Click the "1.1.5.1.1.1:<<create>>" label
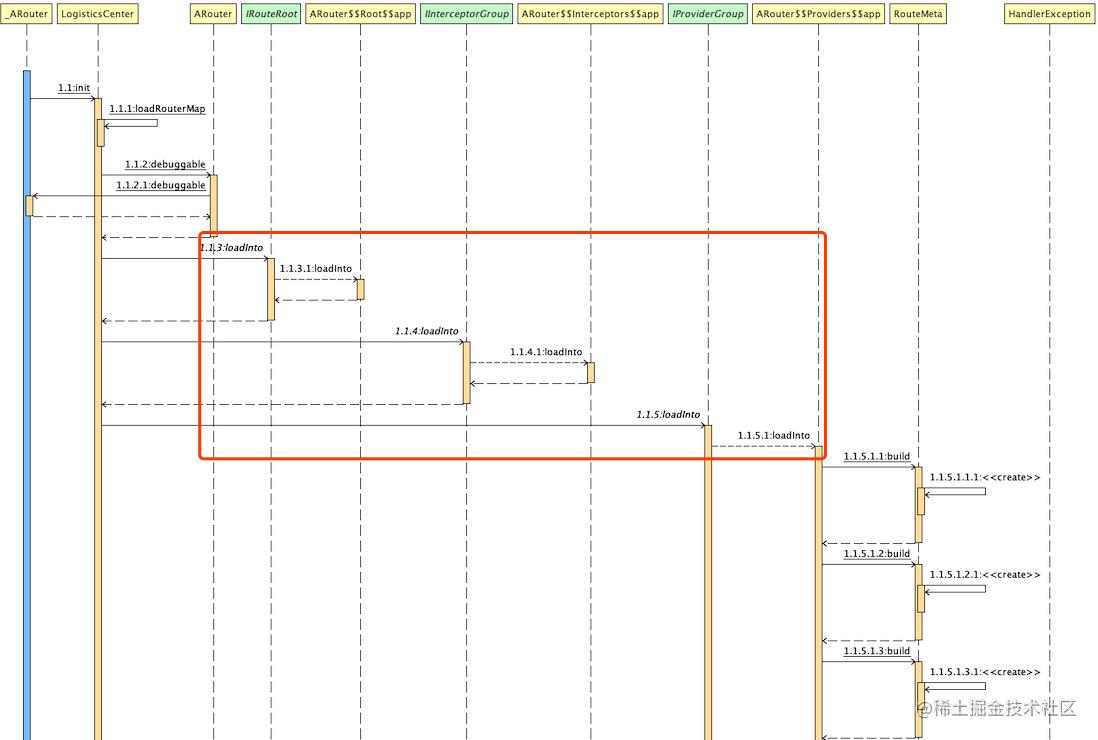This screenshot has height=740, width=1098. [985, 477]
